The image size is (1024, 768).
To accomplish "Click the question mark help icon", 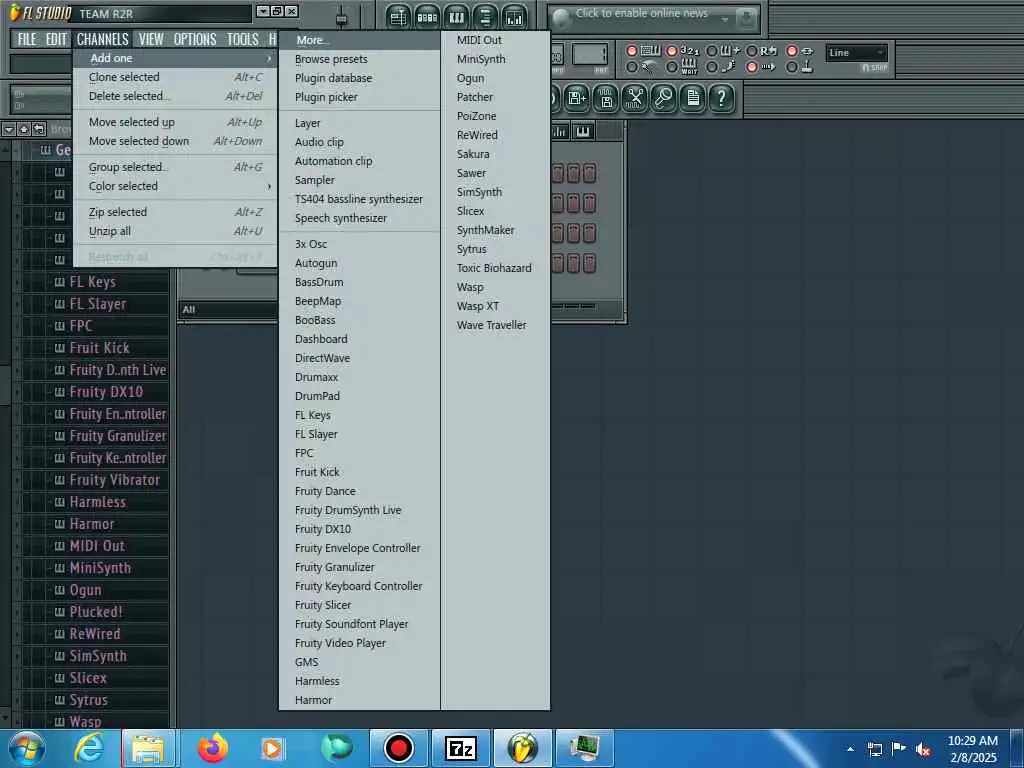I will point(722,99).
